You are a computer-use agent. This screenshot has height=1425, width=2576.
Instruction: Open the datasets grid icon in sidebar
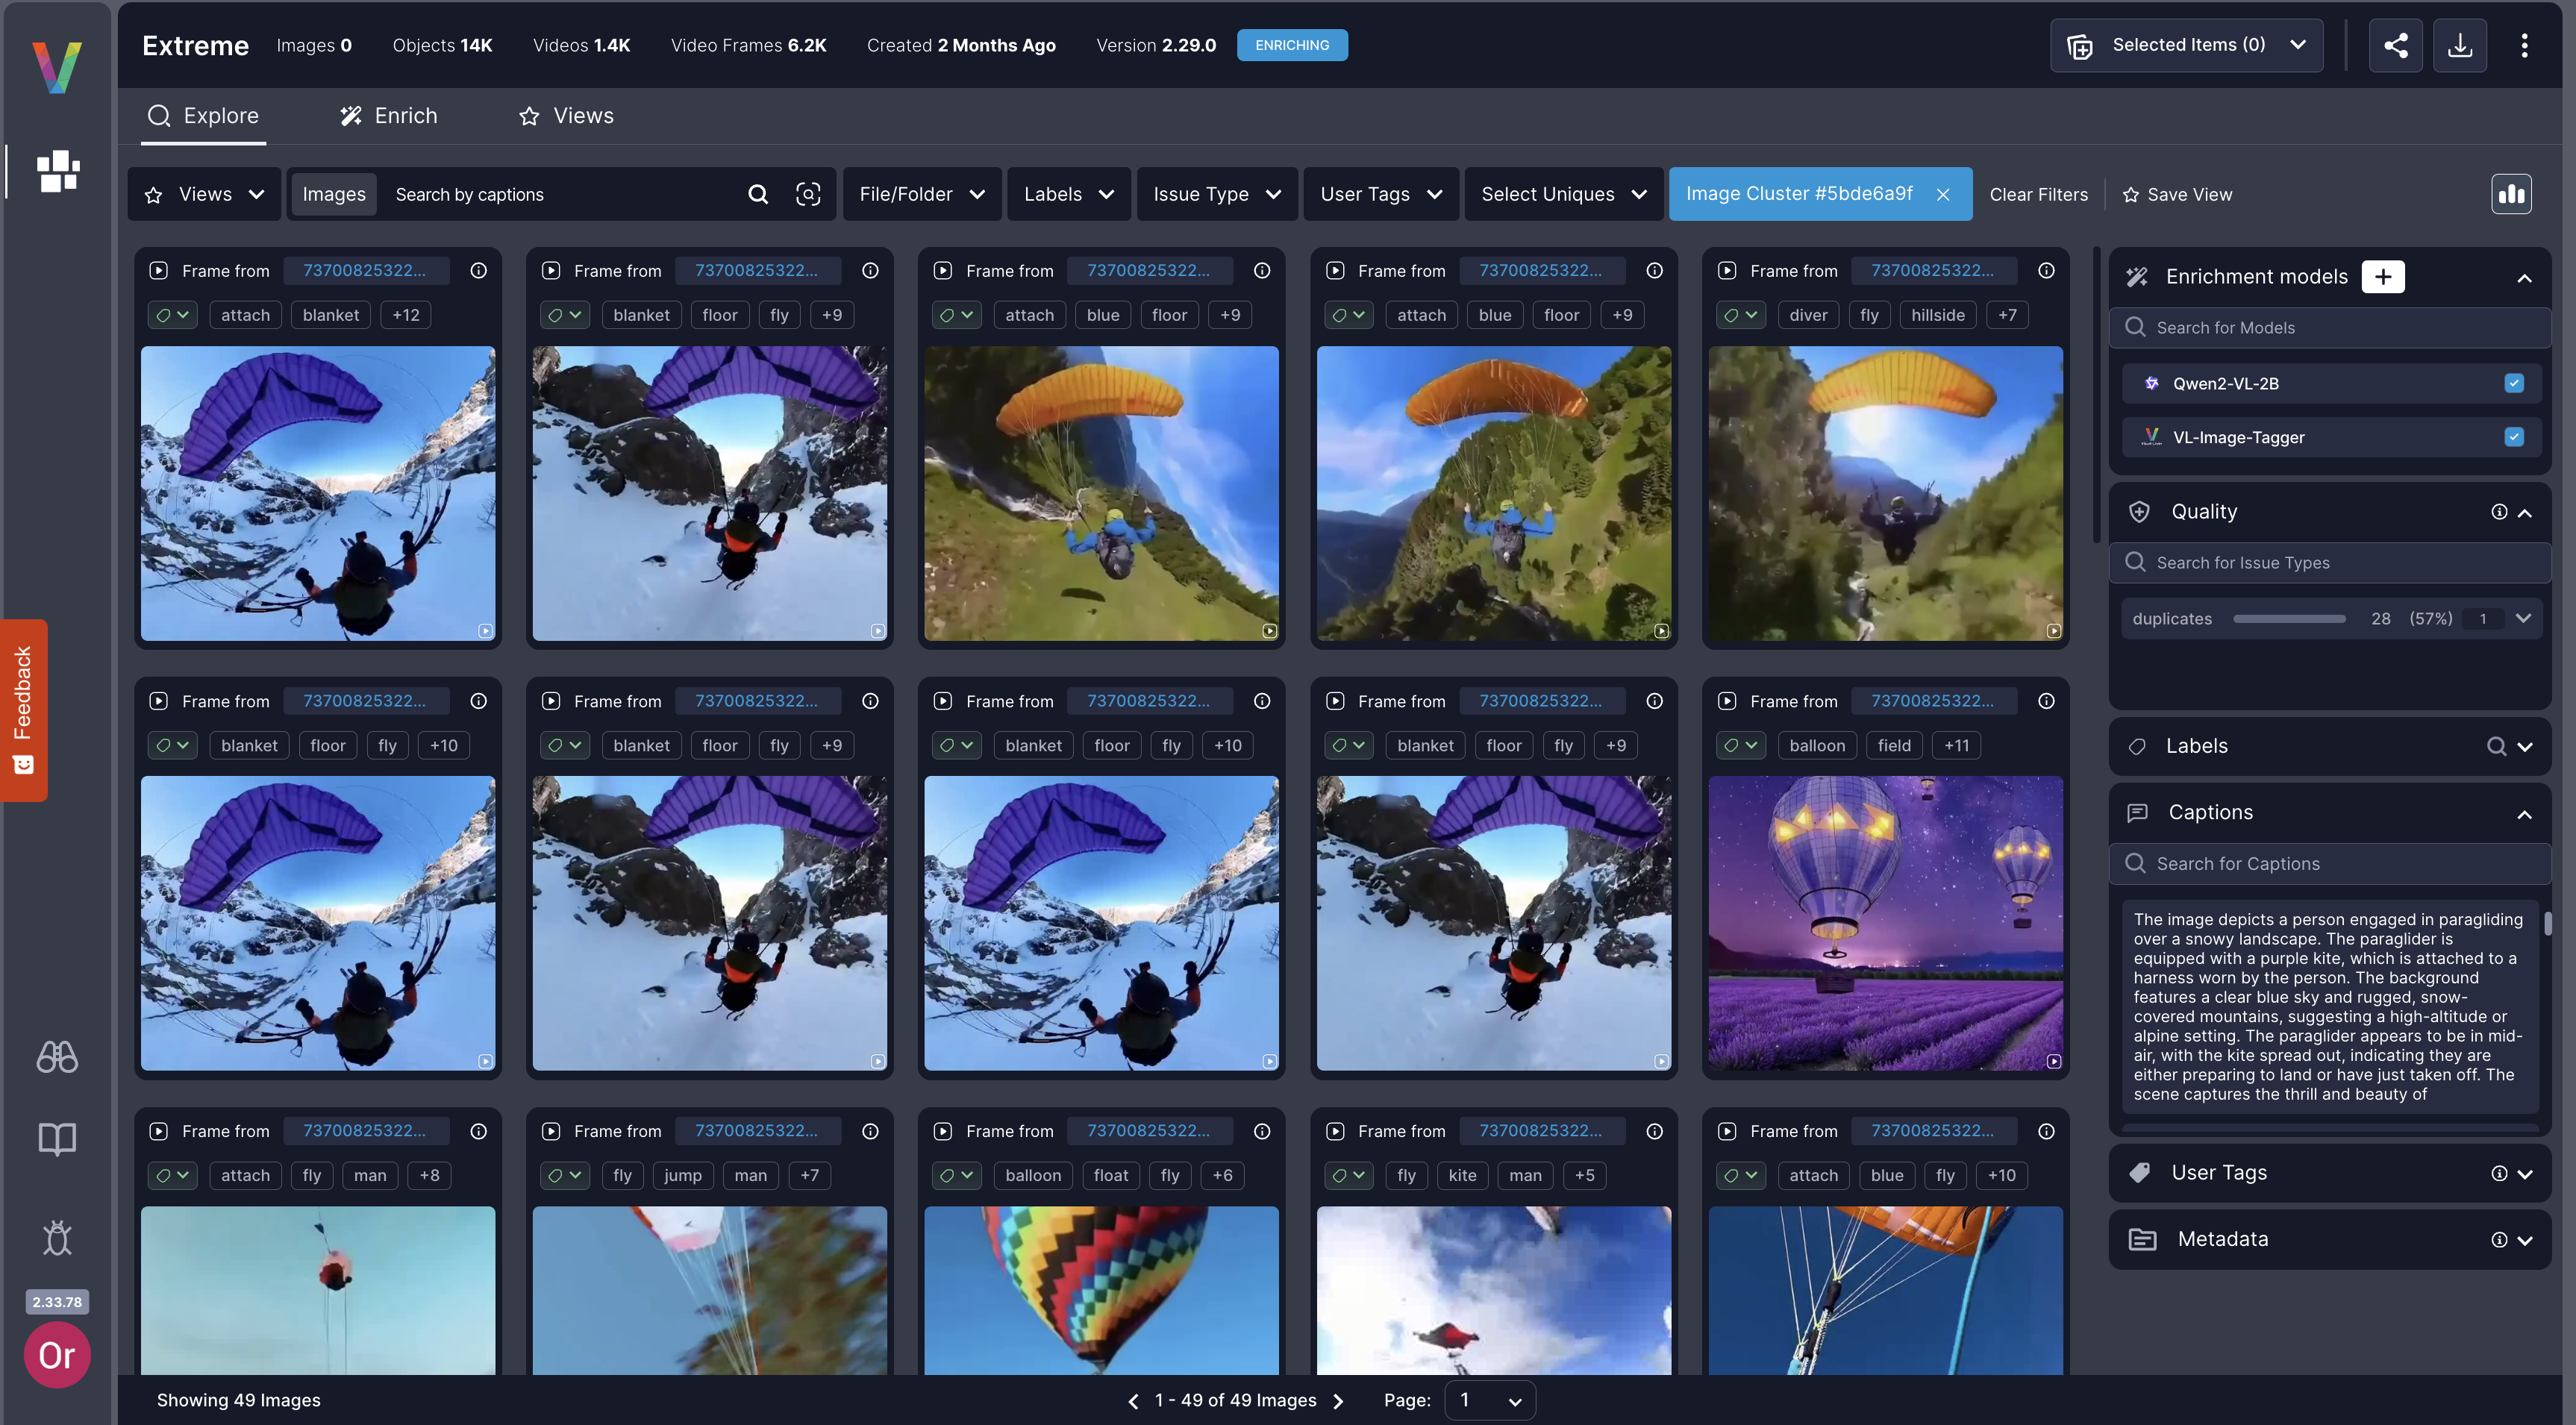pyautogui.click(x=57, y=171)
